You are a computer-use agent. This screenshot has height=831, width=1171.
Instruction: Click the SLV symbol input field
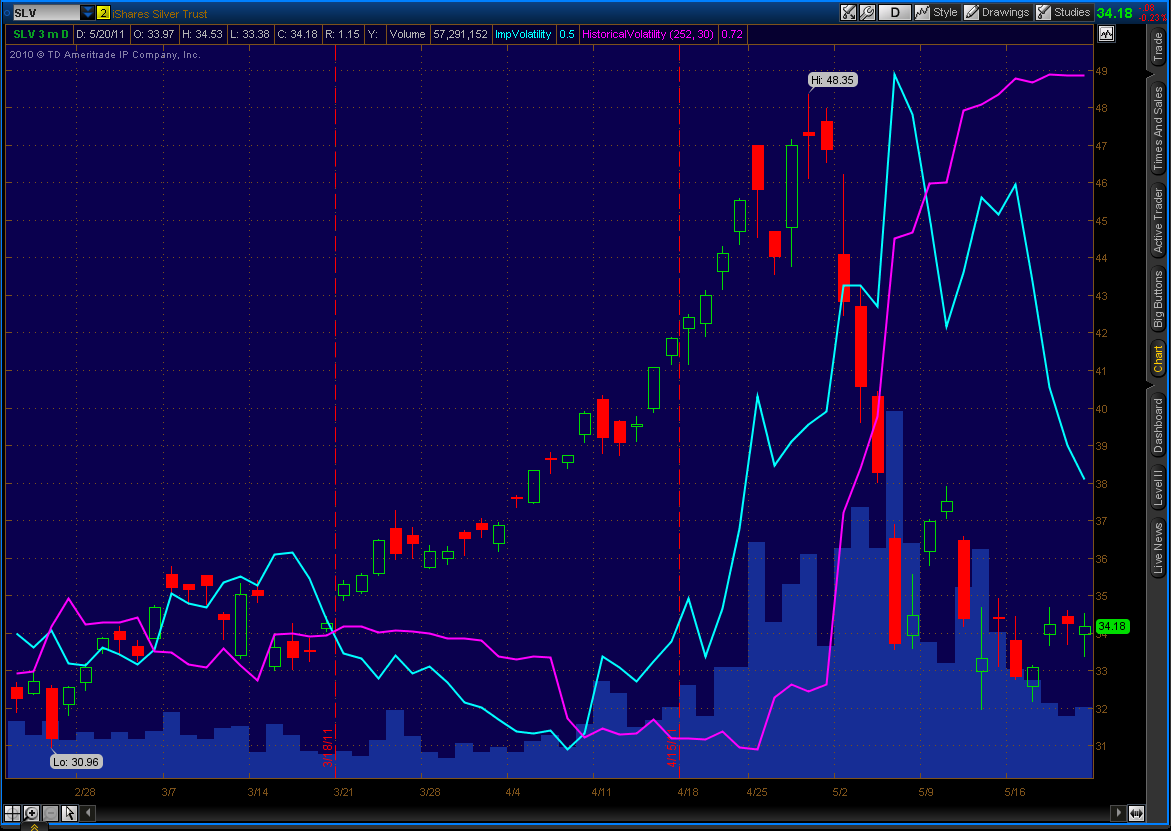coord(46,13)
